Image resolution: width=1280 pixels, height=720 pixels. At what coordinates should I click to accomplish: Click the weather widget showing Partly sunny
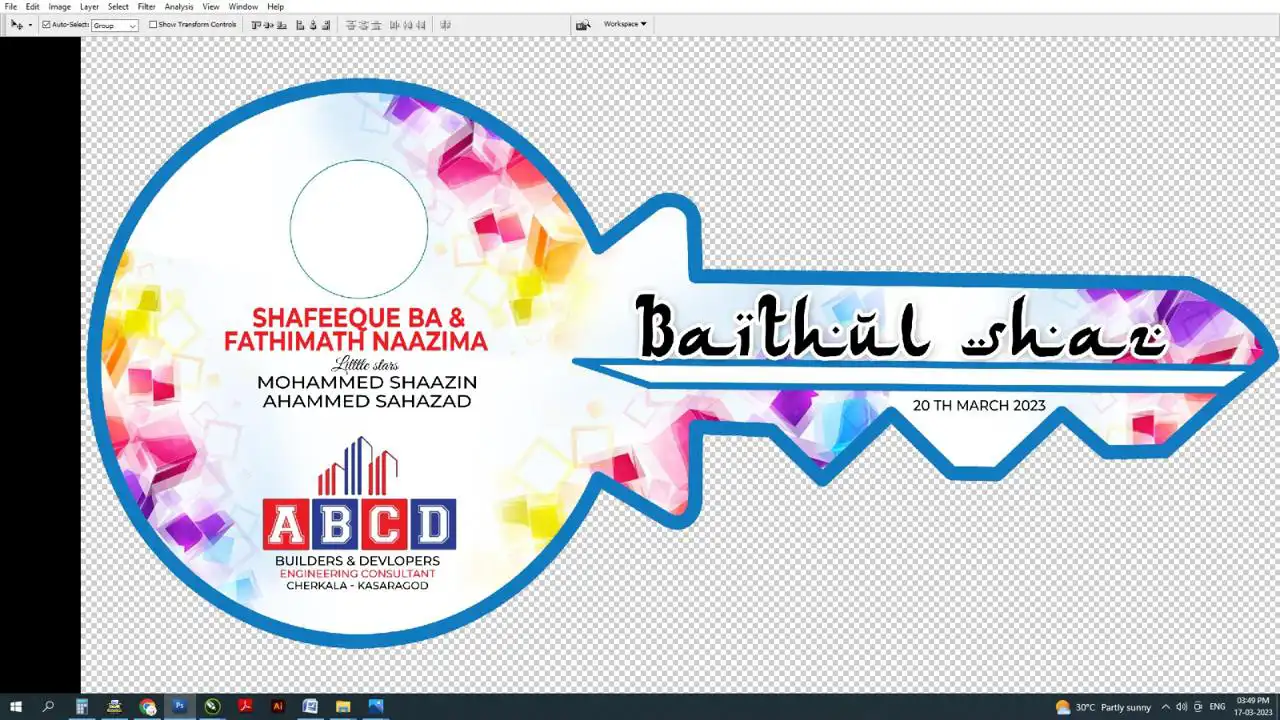(1103, 707)
